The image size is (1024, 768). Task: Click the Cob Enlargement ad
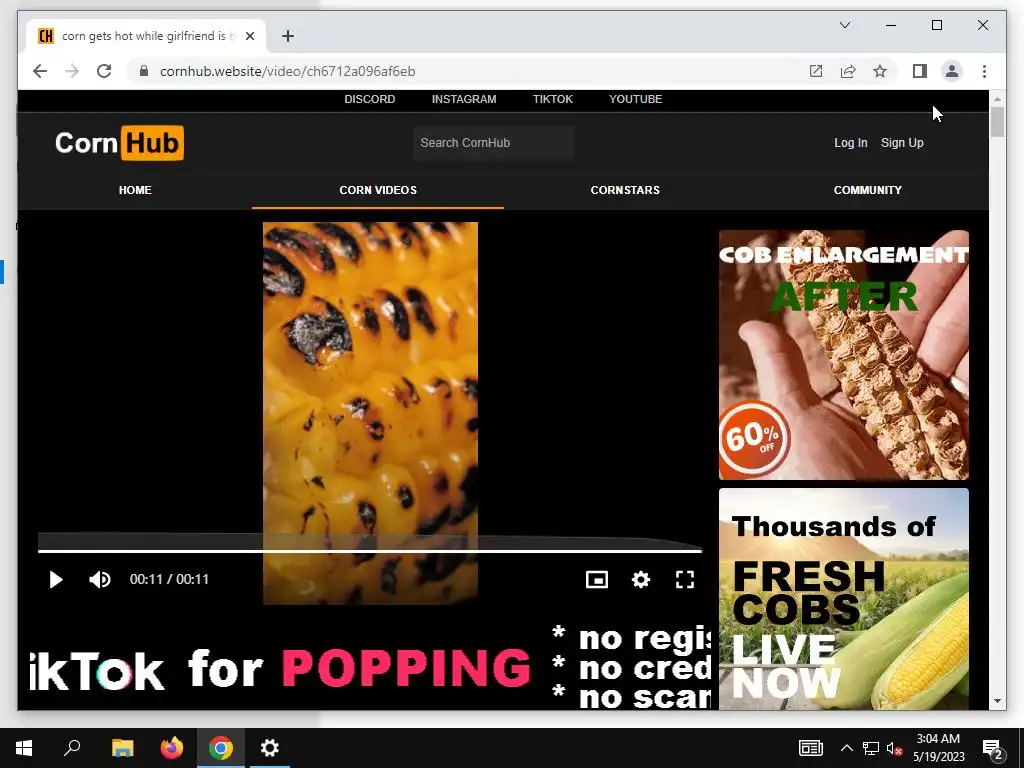pyautogui.click(x=844, y=355)
